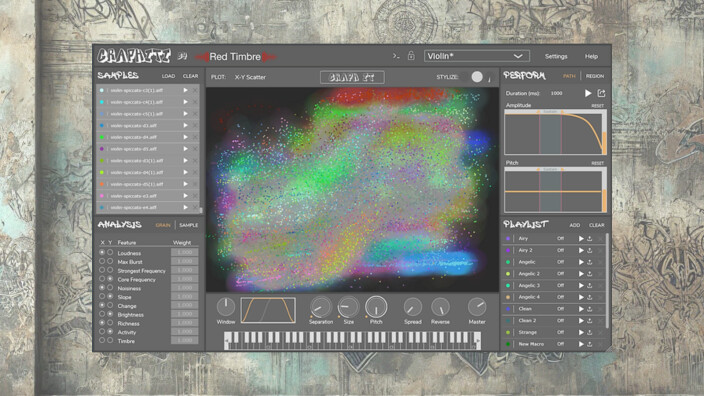Image resolution: width=704 pixels, height=396 pixels.
Task: Click the window shape envelope display
Action: pos(268,310)
